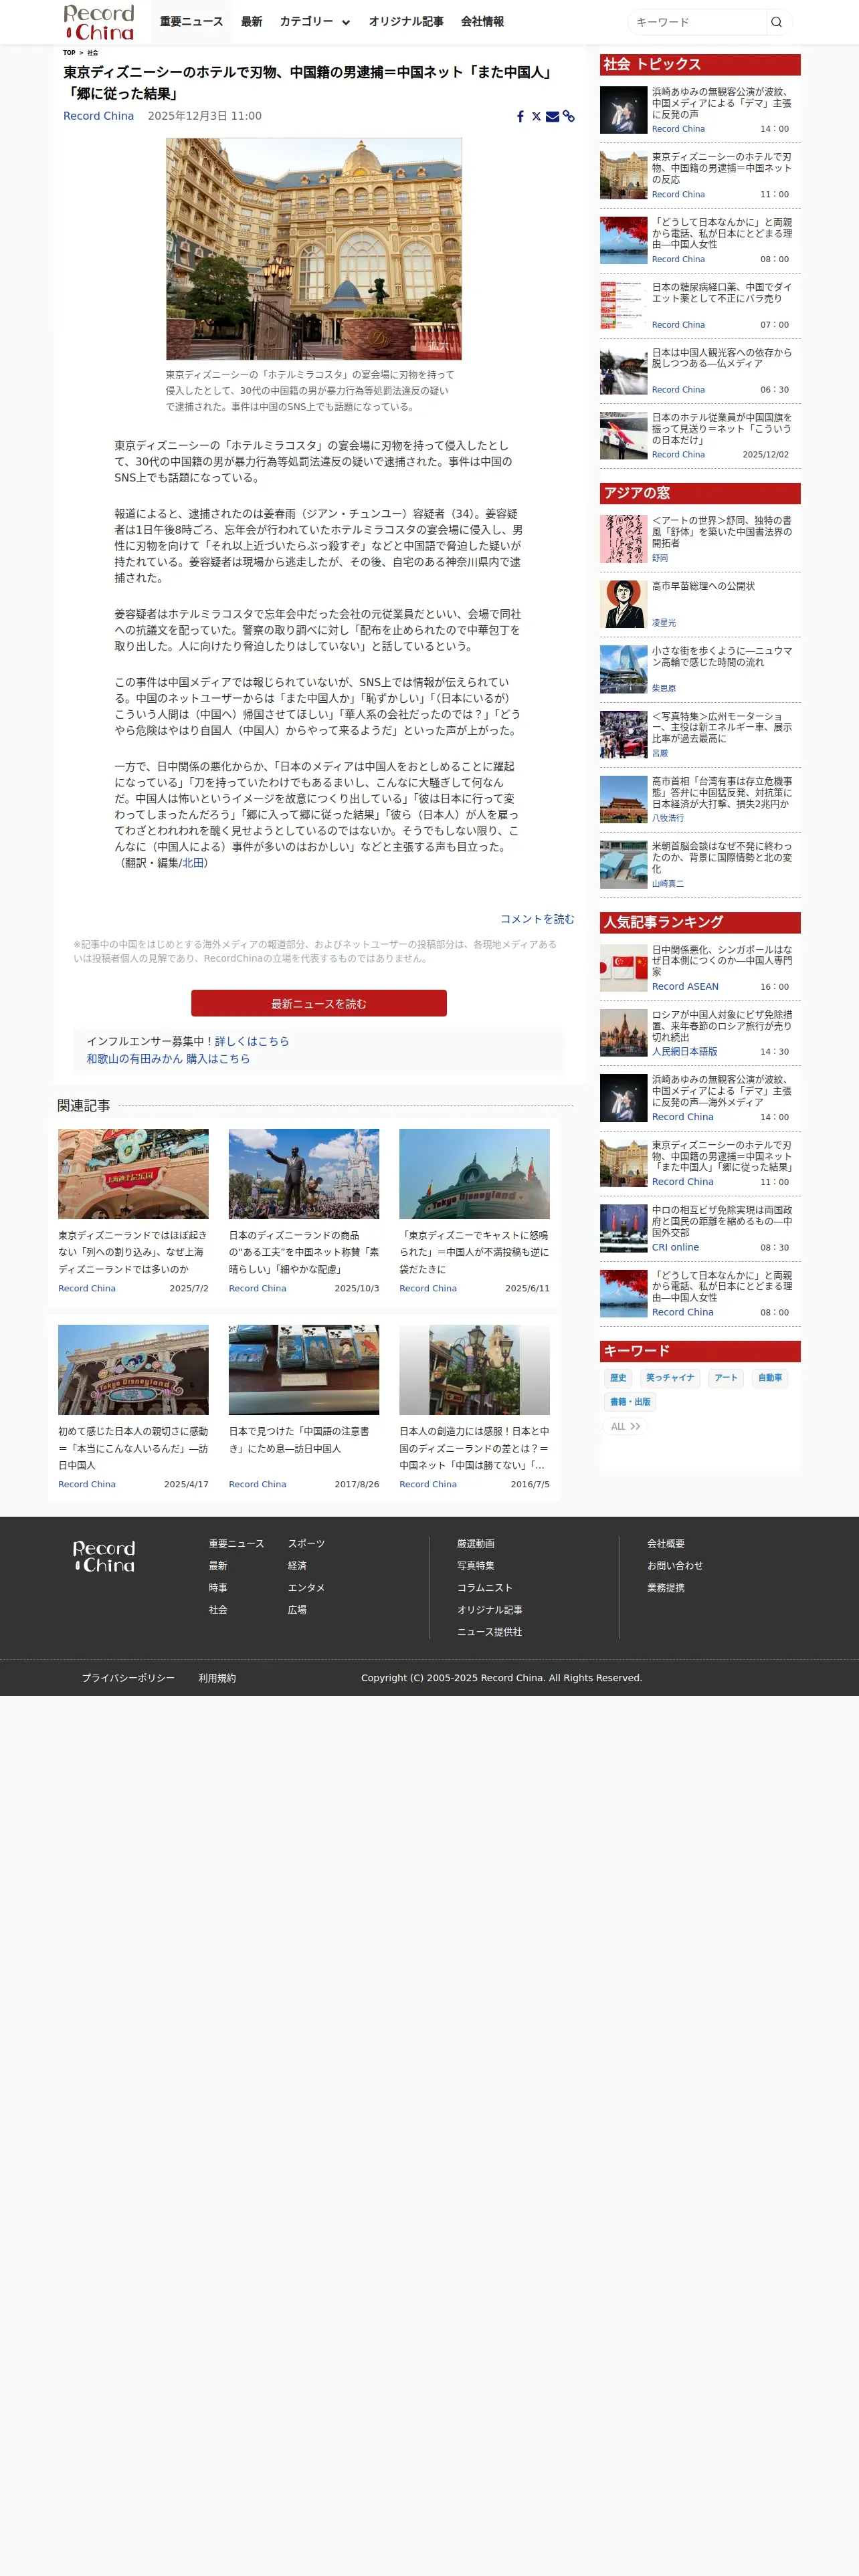Open 日本の糖尿病経口薬 article
Viewport: 859px width, 2576px height.
721,292
